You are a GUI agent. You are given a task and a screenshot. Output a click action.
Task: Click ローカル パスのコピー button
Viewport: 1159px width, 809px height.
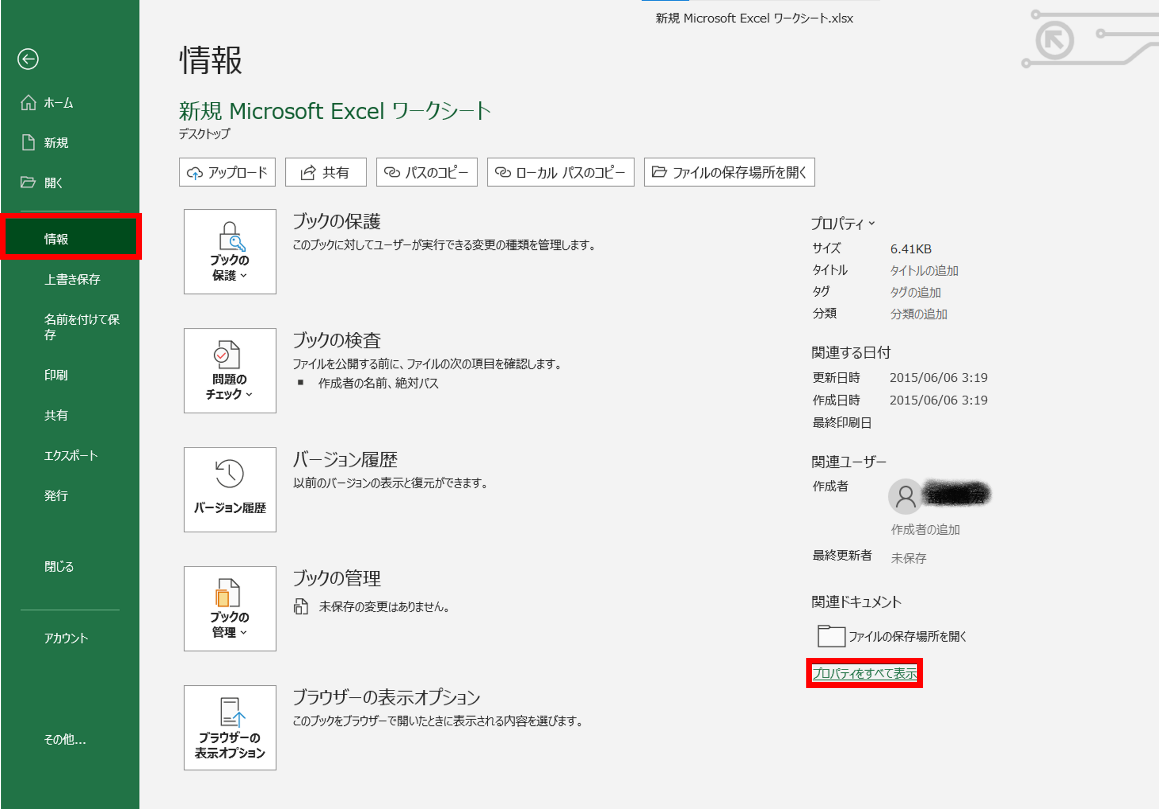coord(560,172)
